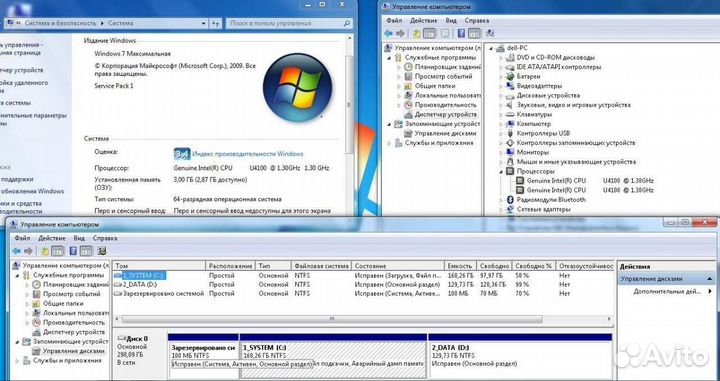Viewport: 720px width, 381px height.
Task: Open Общие папки in dell-PC window tree
Action: 435,86
